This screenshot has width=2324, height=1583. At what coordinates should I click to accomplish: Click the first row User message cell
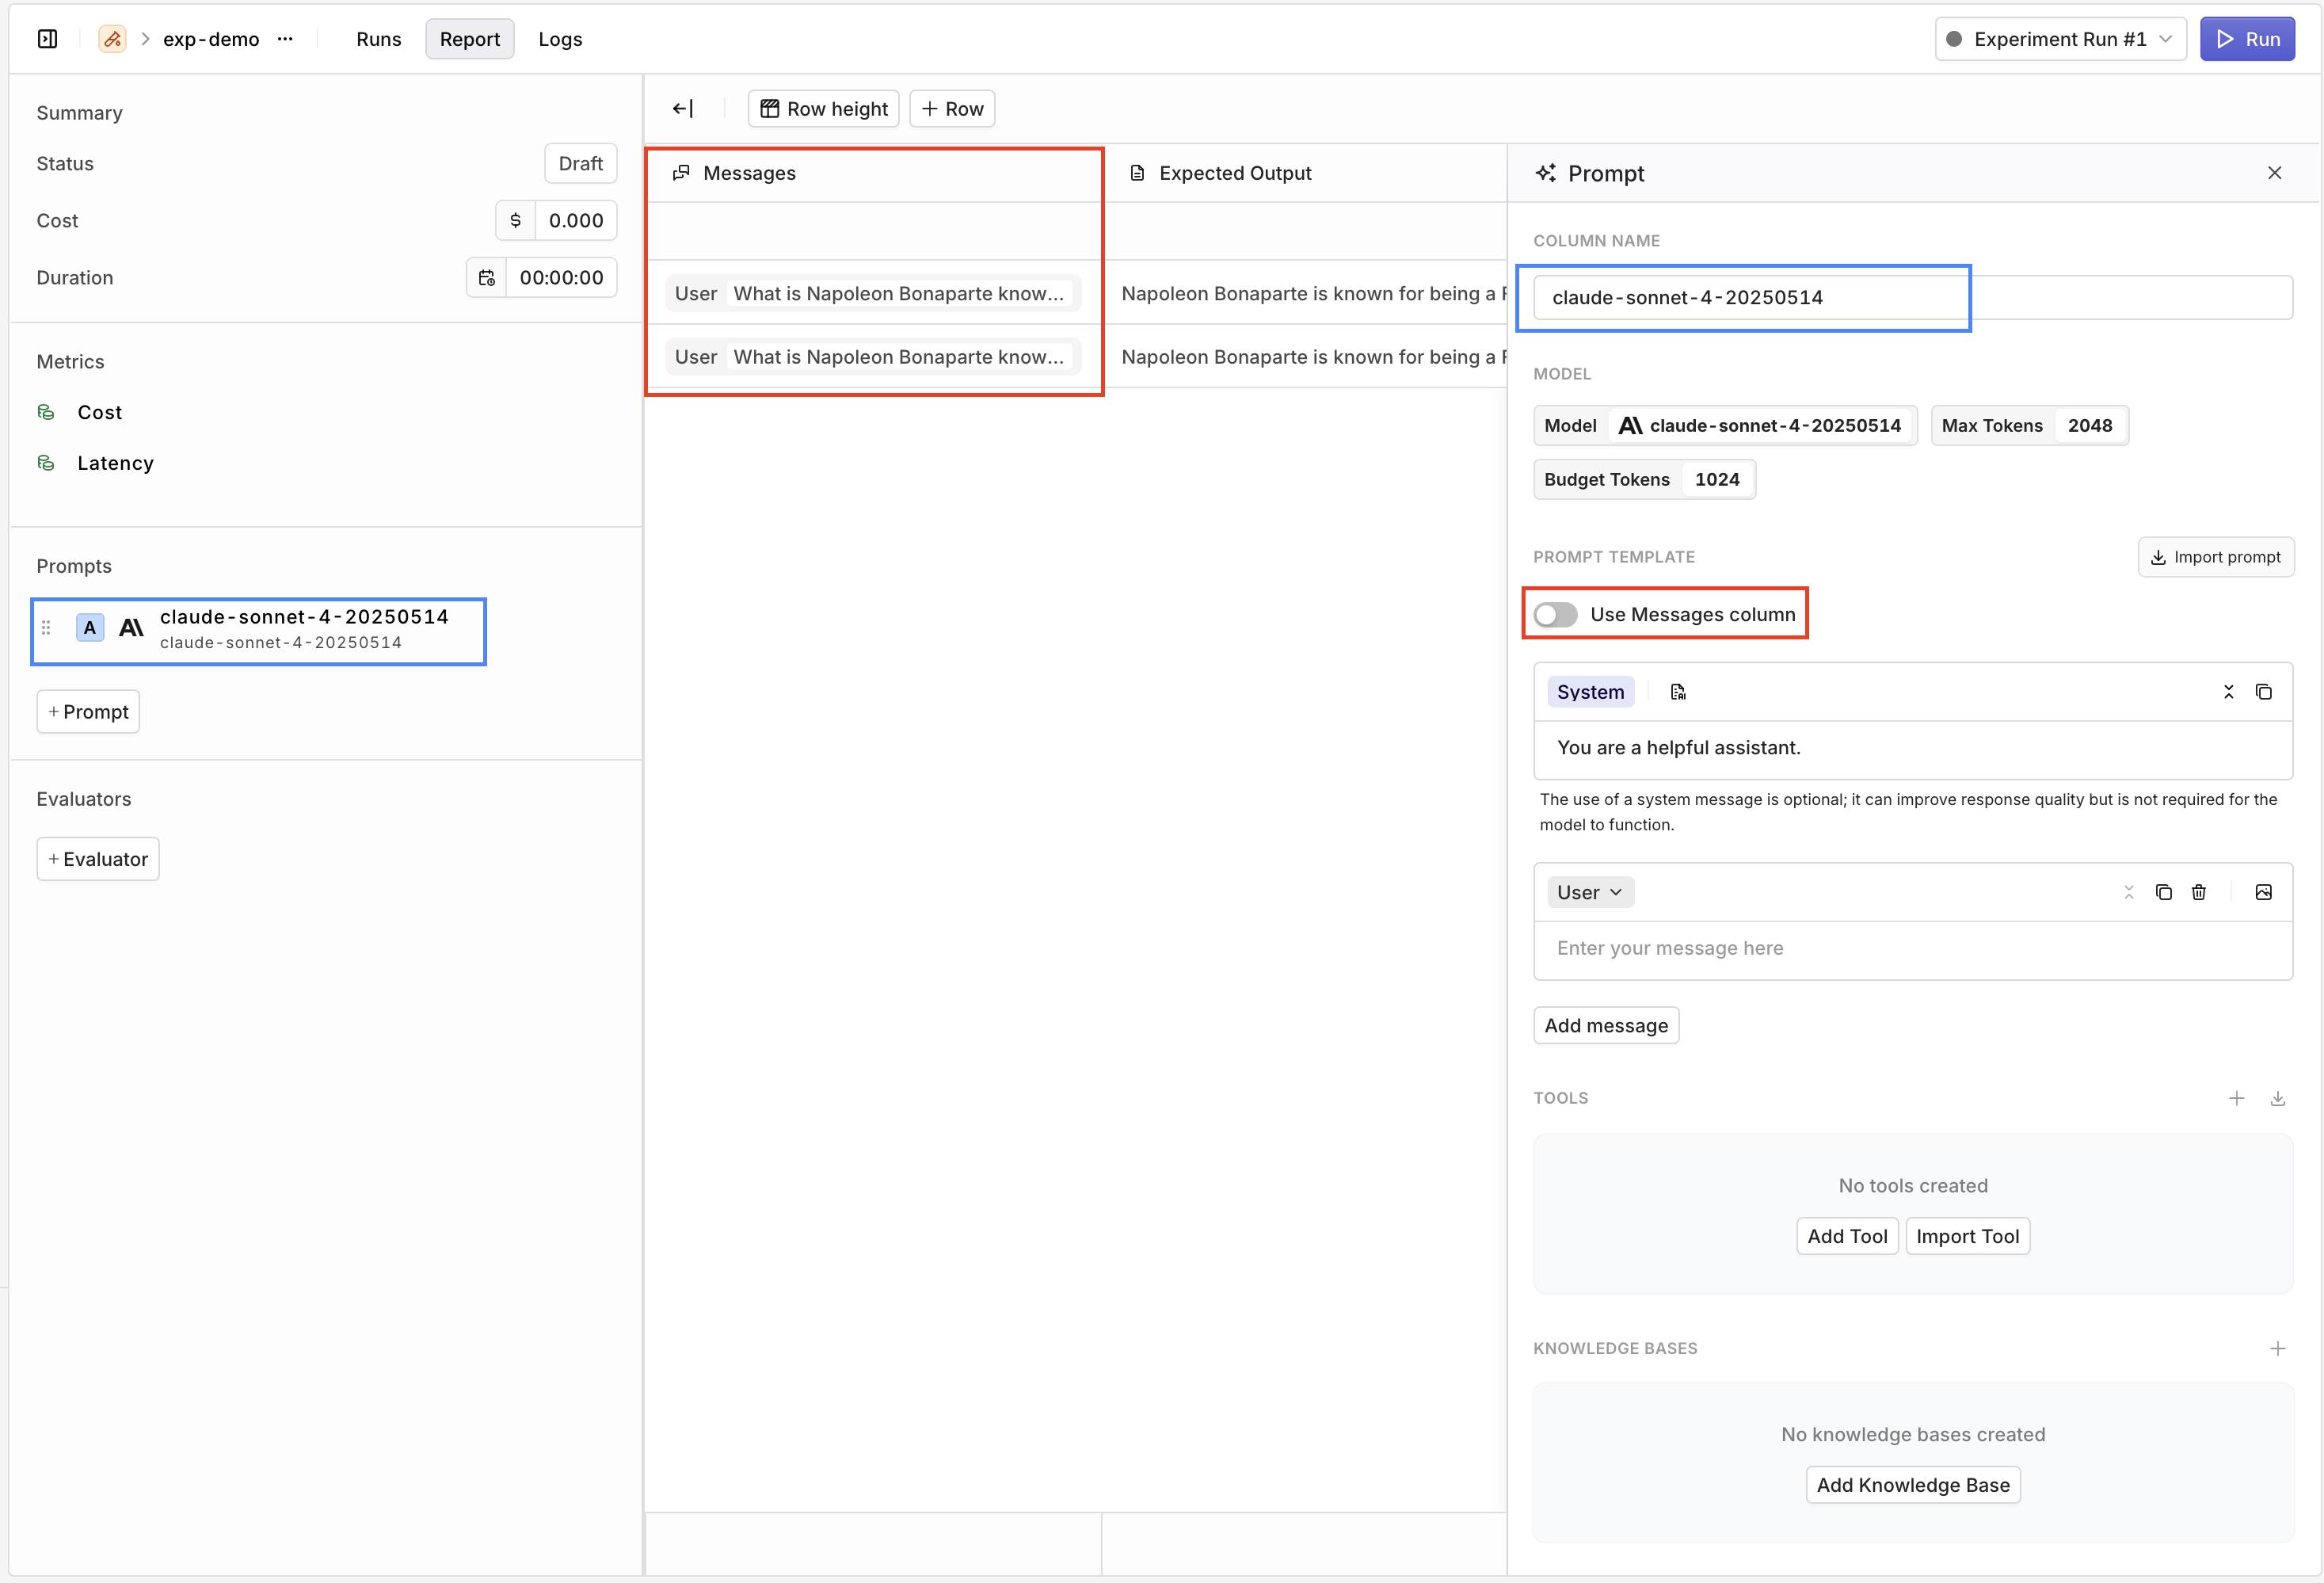(x=874, y=294)
